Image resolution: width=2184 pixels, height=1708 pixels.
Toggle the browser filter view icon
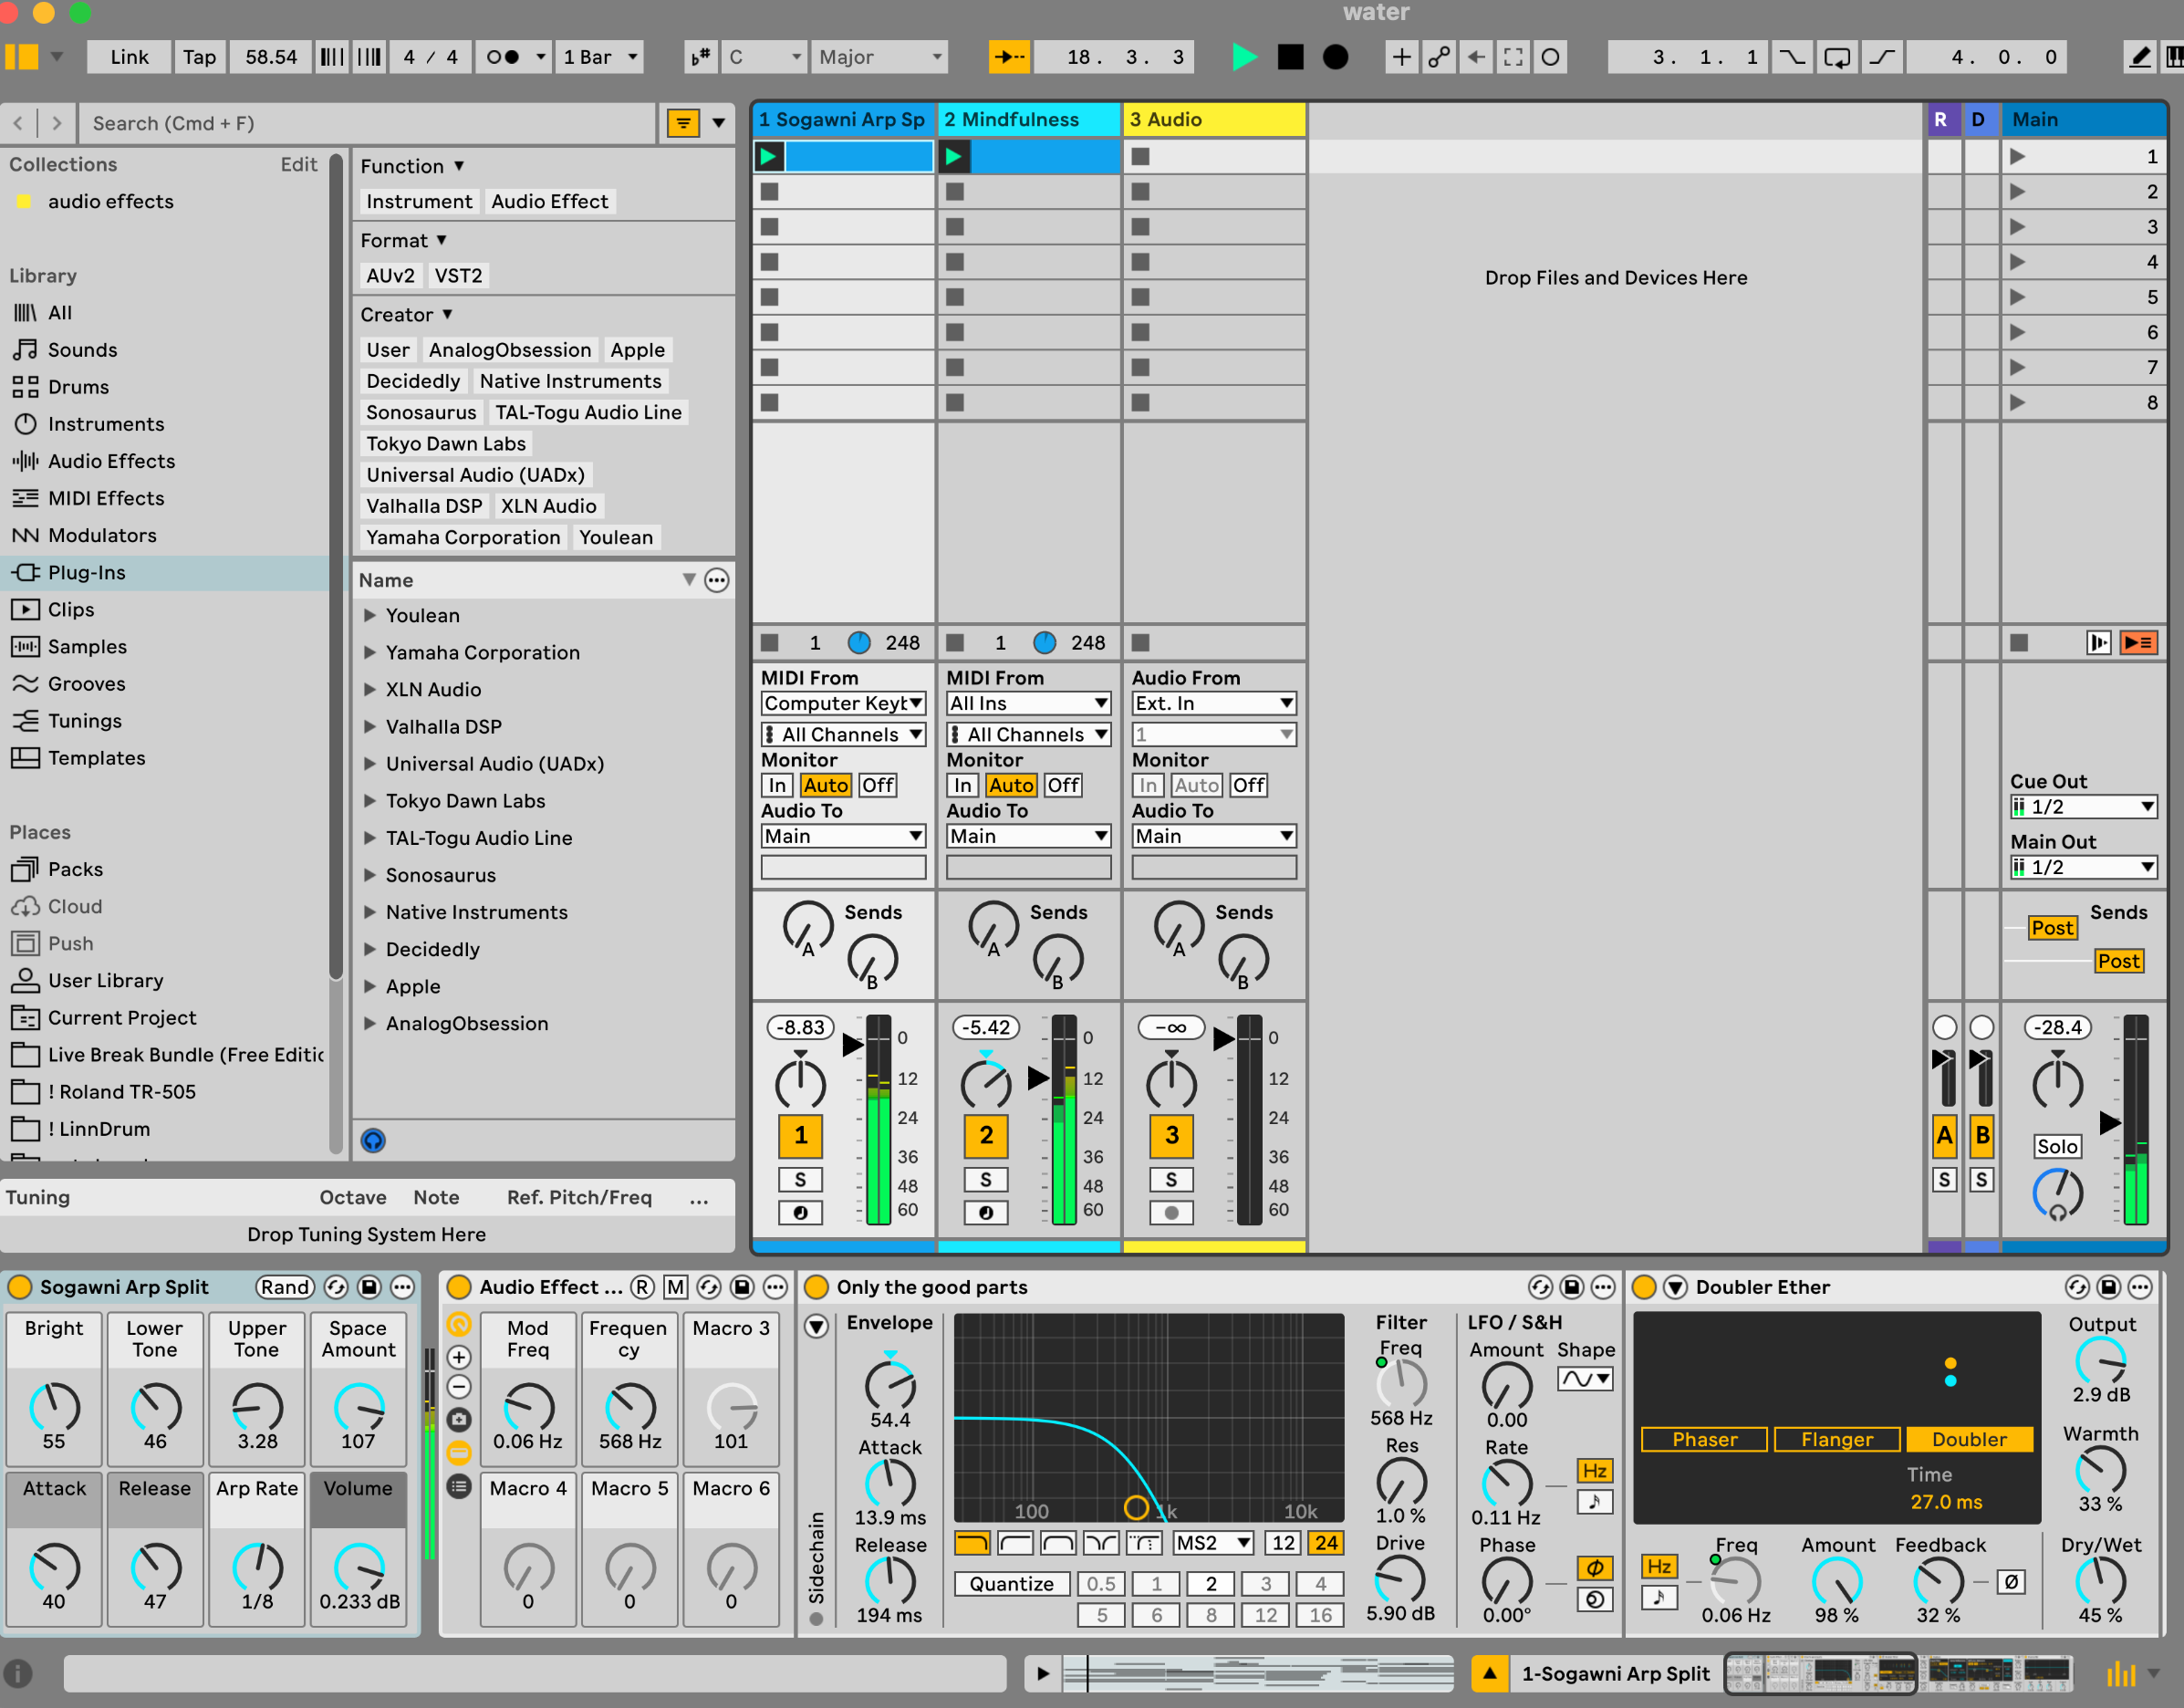[x=683, y=123]
